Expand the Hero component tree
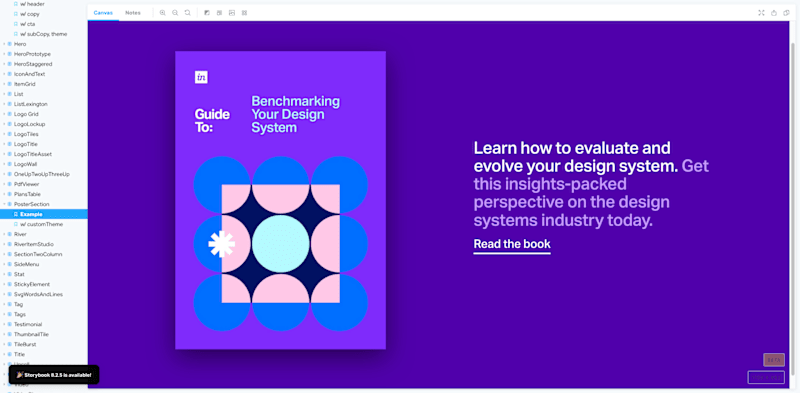 tap(4, 44)
